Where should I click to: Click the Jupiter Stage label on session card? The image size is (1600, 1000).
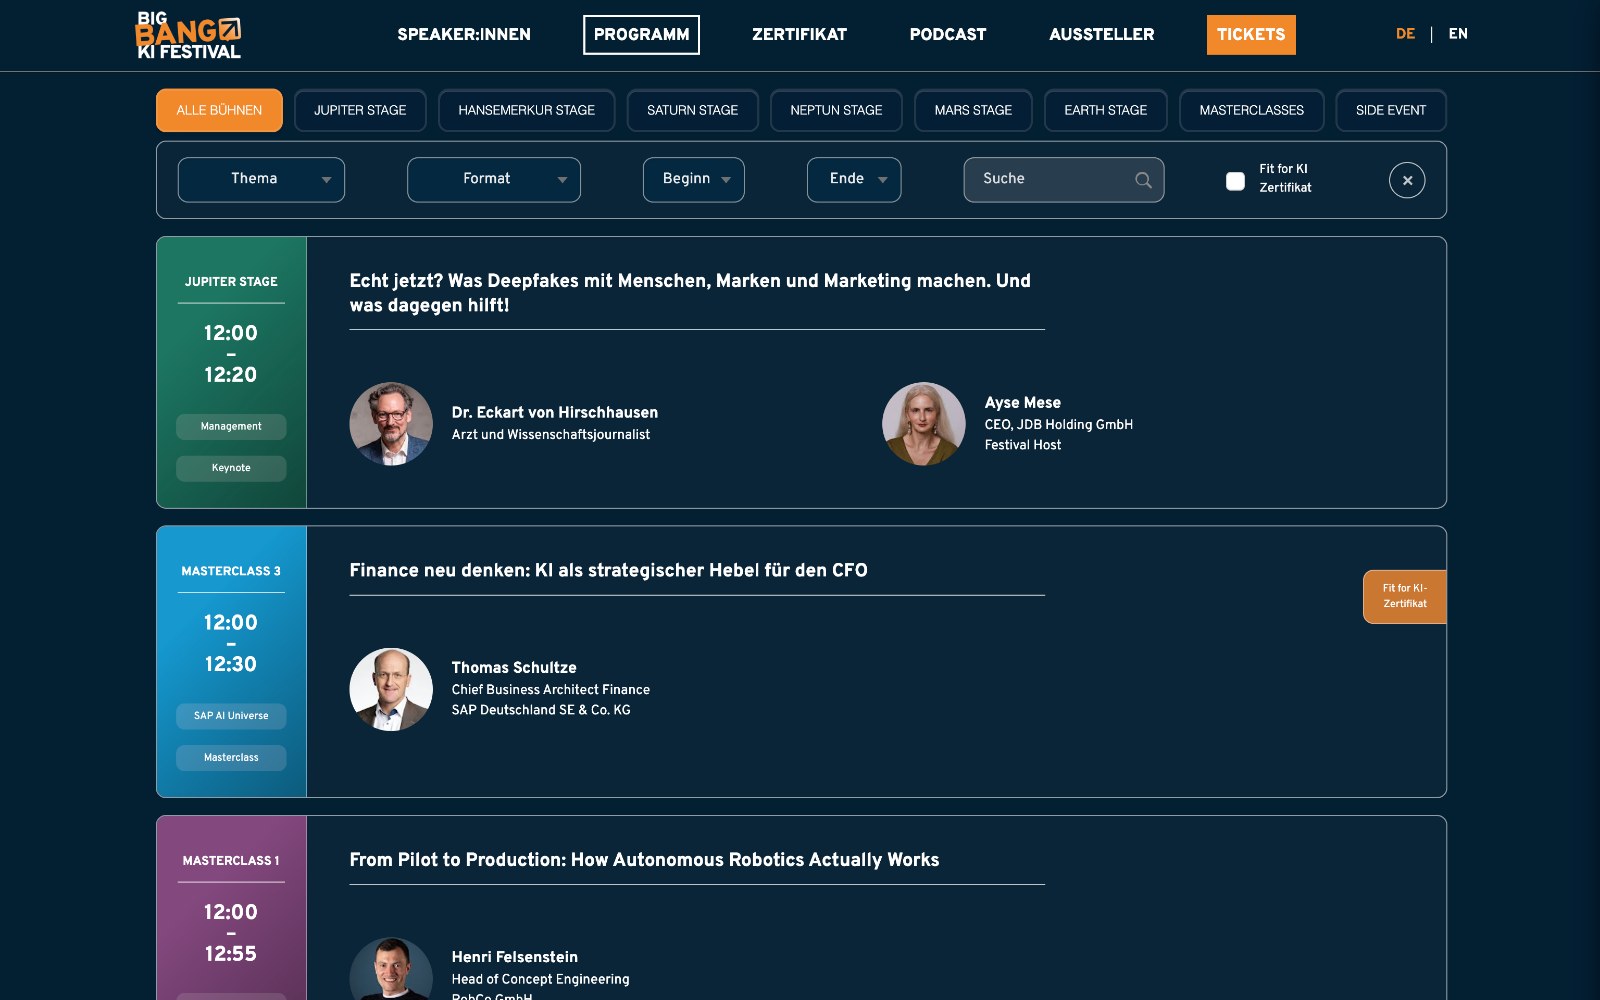coord(231,282)
